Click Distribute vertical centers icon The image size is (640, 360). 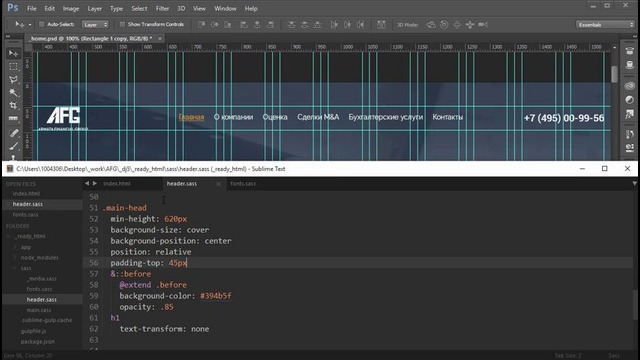304,24
